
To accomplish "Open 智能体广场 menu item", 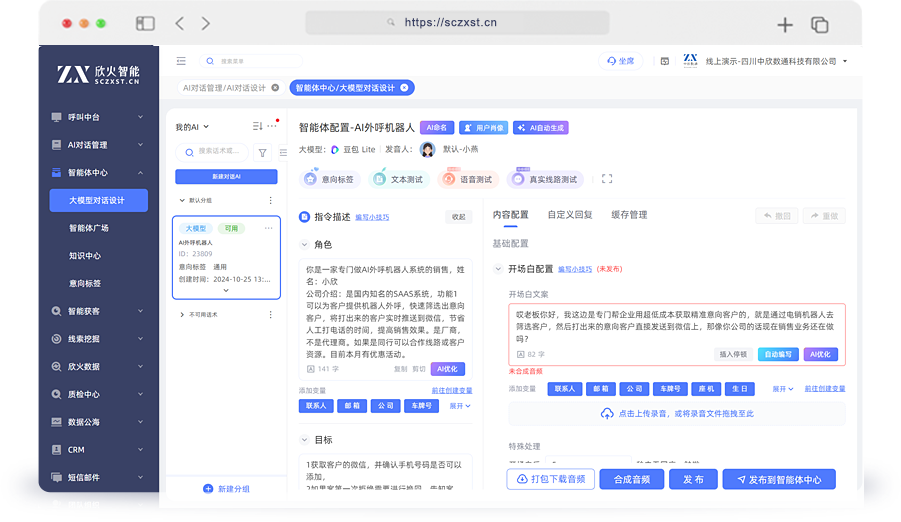I will pyautogui.click(x=89, y=228).
